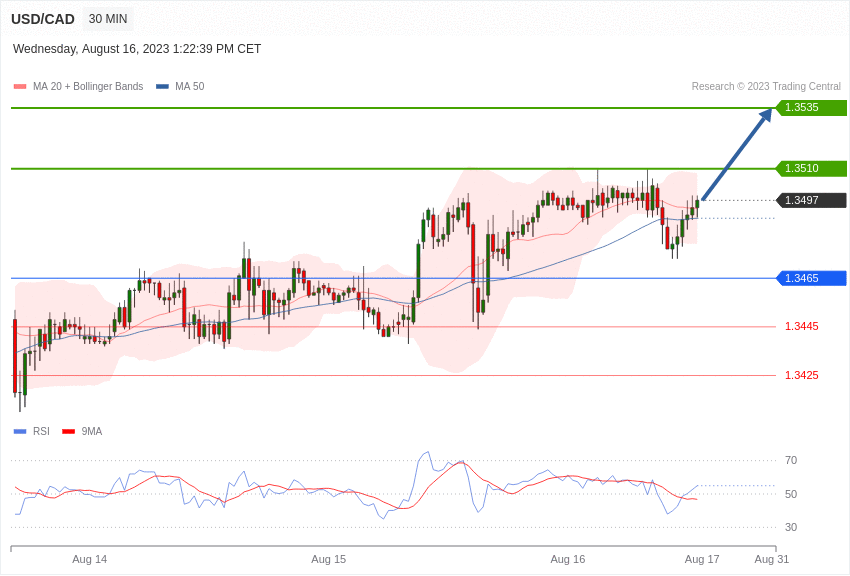Click the 9MA red legend swatch
This screenshot has height=576, width=850.
point(68,432)
